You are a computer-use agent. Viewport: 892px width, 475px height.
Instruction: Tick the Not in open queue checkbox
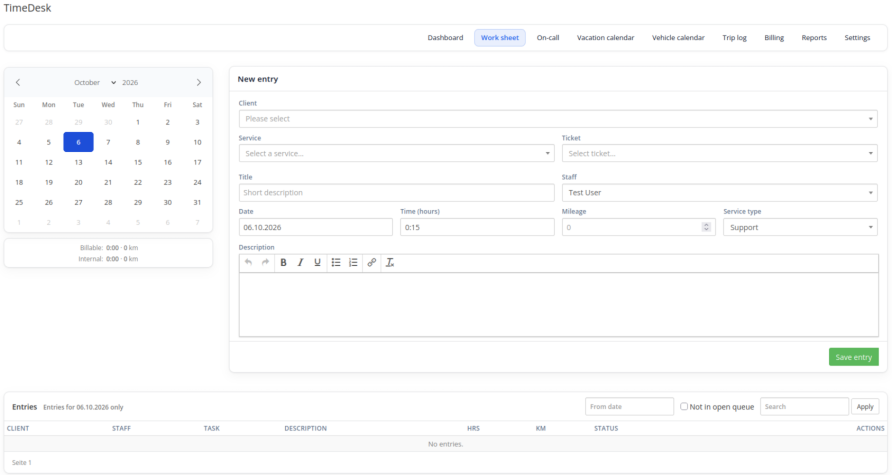click(x=684, y=406)
